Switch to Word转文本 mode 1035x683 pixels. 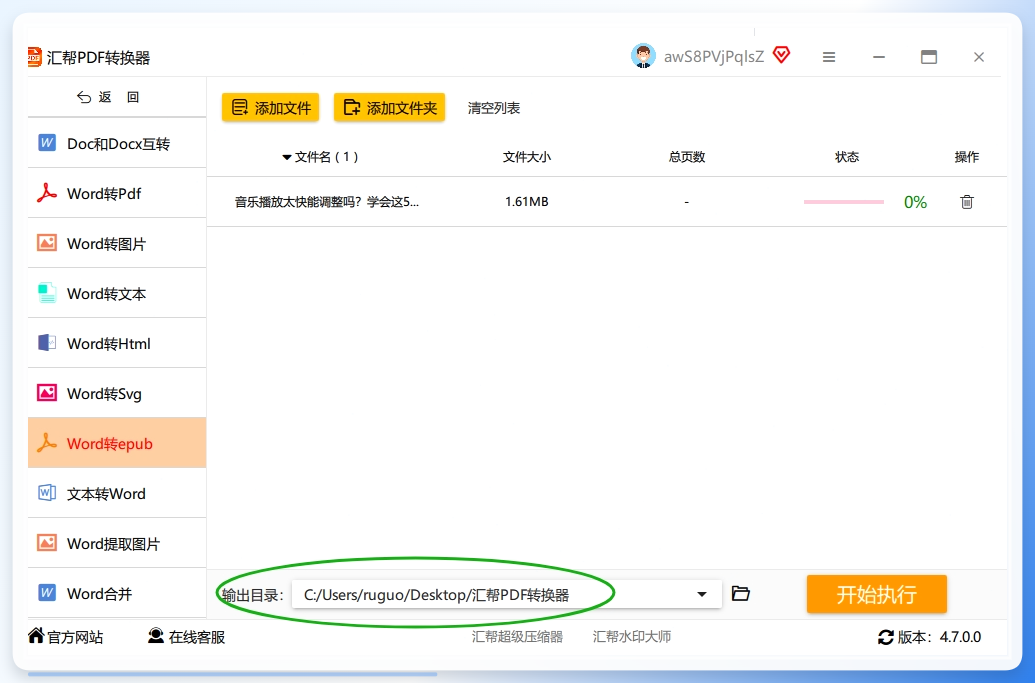pos(117,294)
